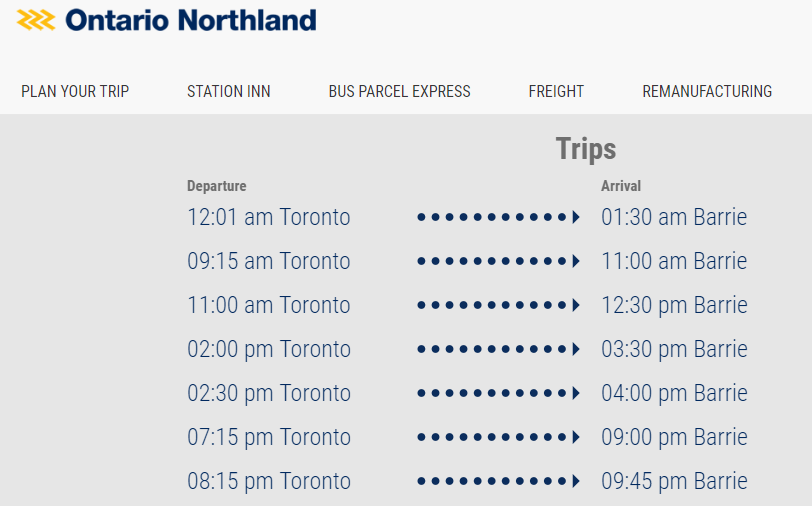Pick the 11:00 am Toronto departure
812x506 pixels.
[x=269, y=305]
